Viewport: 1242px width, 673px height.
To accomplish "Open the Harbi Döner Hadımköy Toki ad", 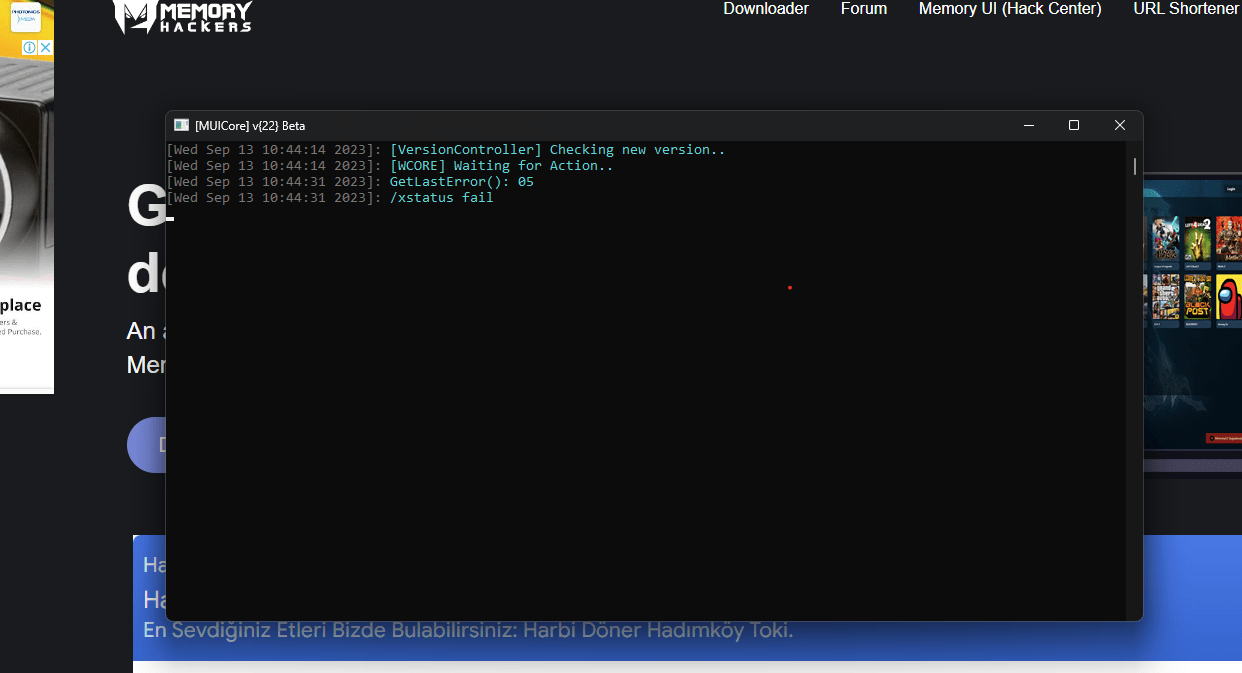I will point(468,631).
